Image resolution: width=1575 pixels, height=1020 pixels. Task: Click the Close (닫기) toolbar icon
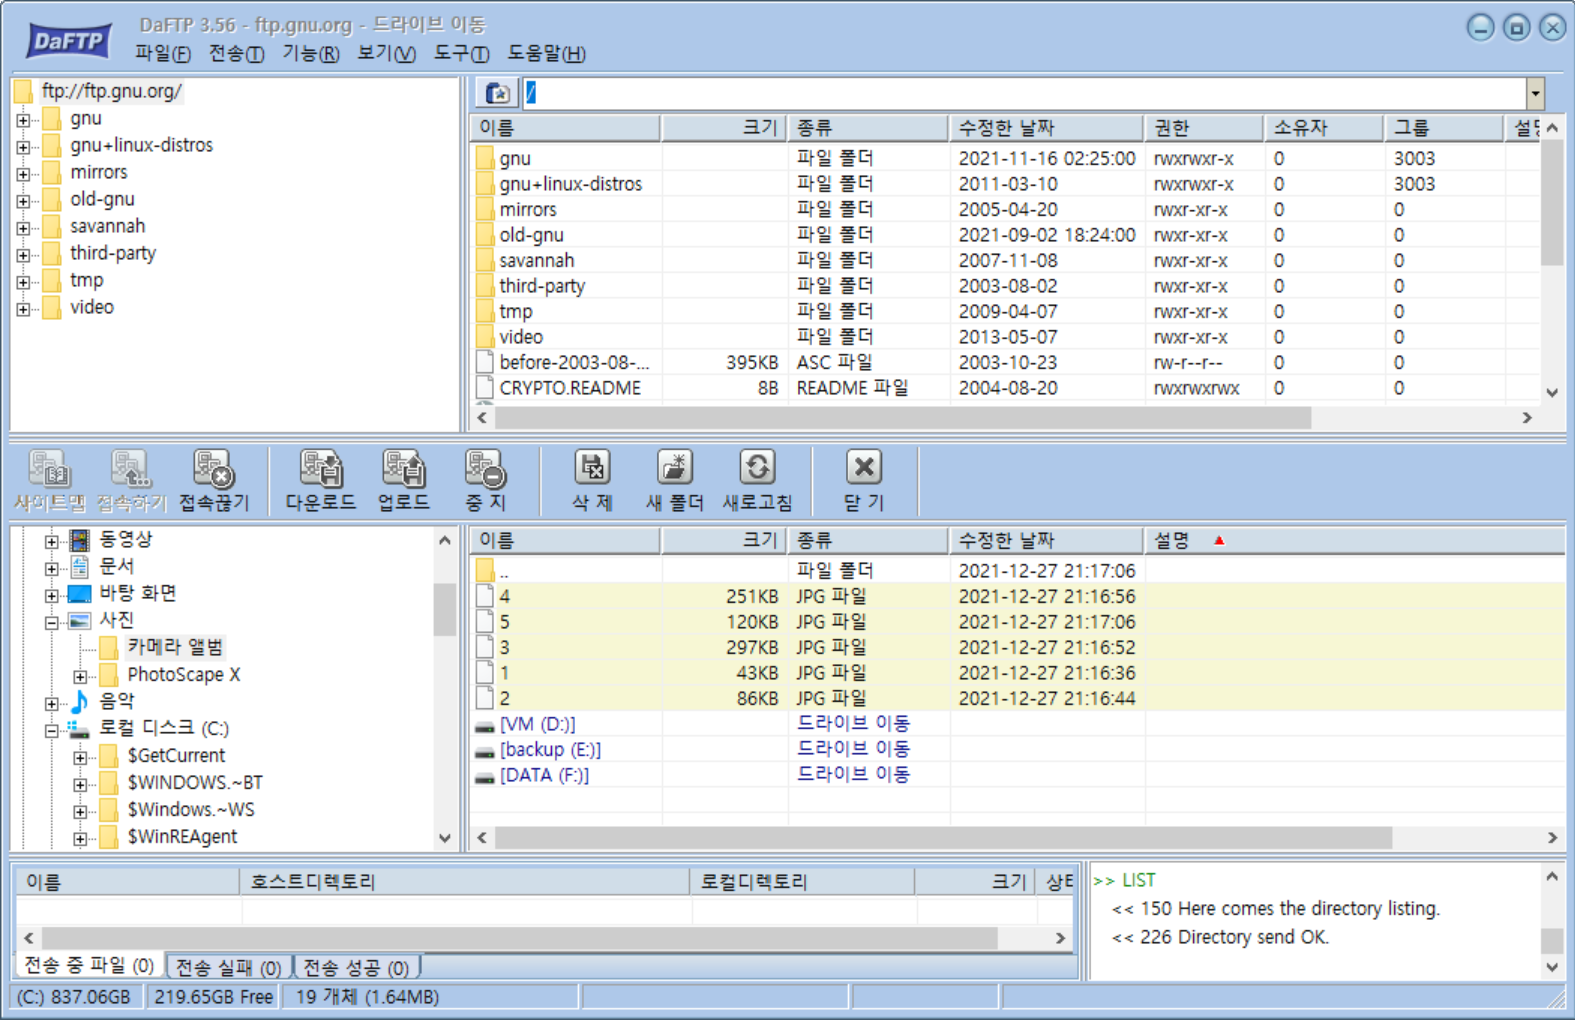click(864, 468)
